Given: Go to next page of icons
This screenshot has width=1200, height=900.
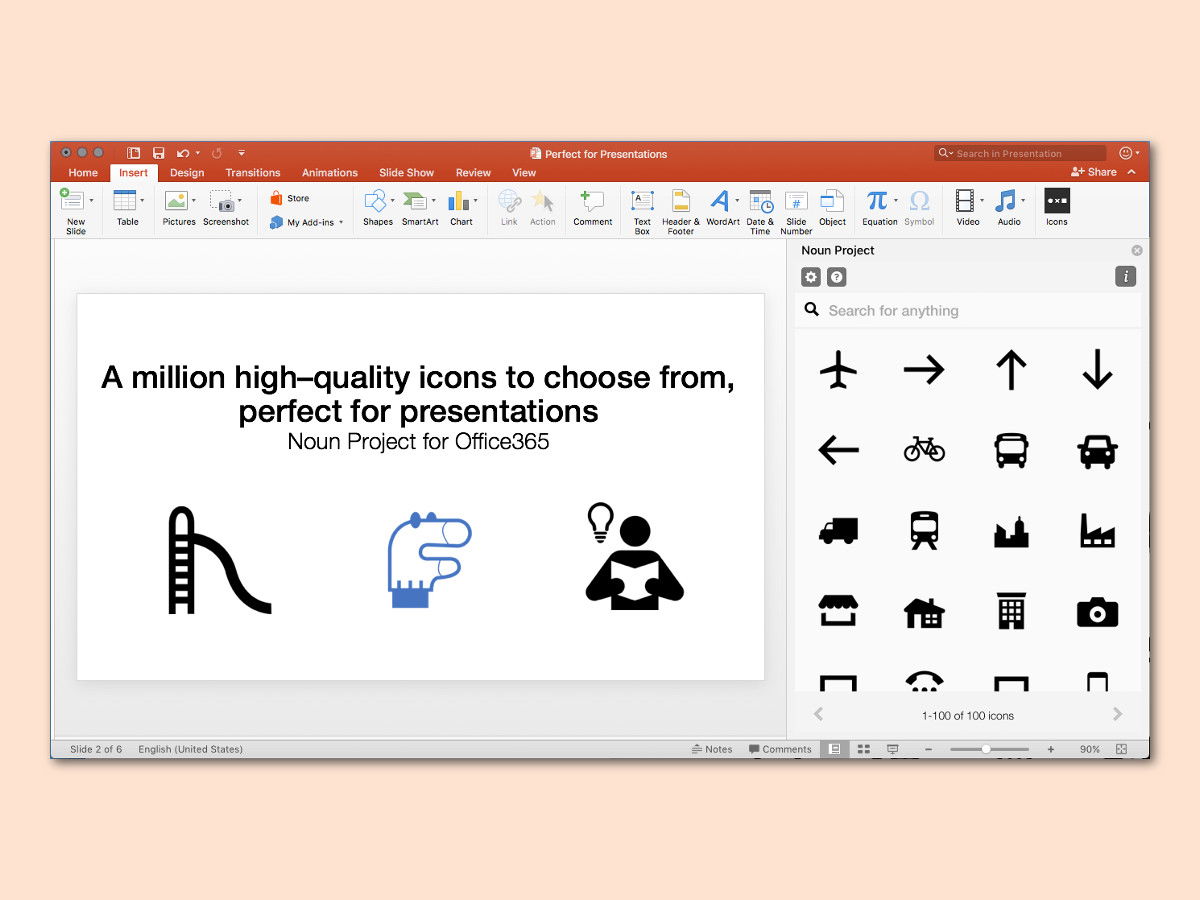Looking at the screenshot, I should [1118, 714].
